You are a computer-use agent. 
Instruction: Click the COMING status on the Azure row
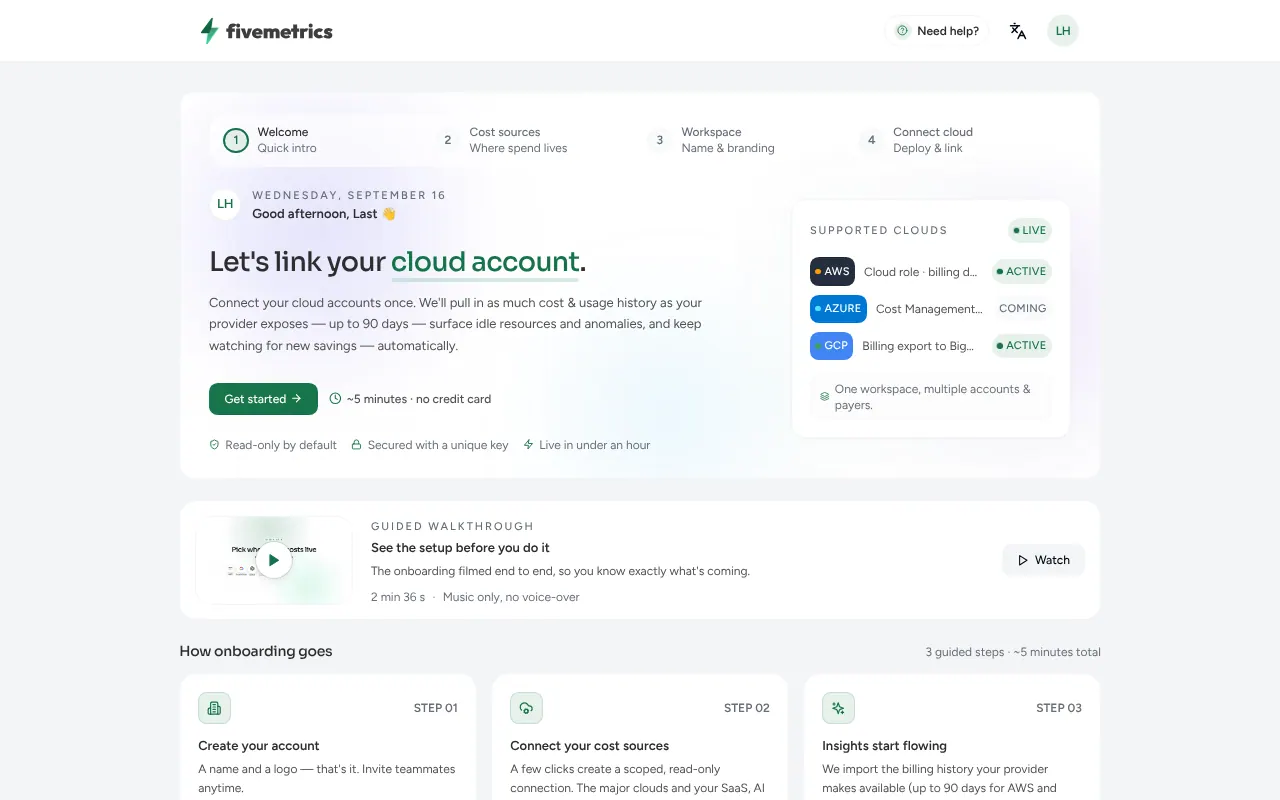click(1022, 308)
